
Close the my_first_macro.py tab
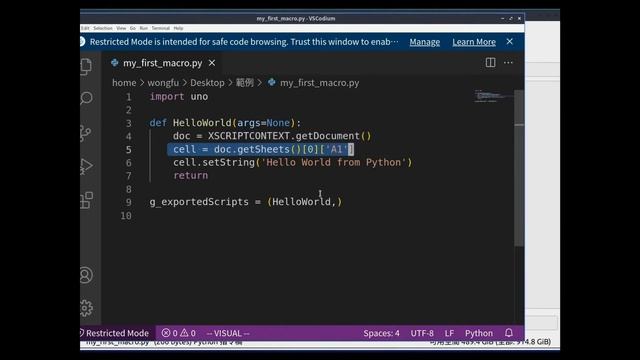tap(212, 63)
